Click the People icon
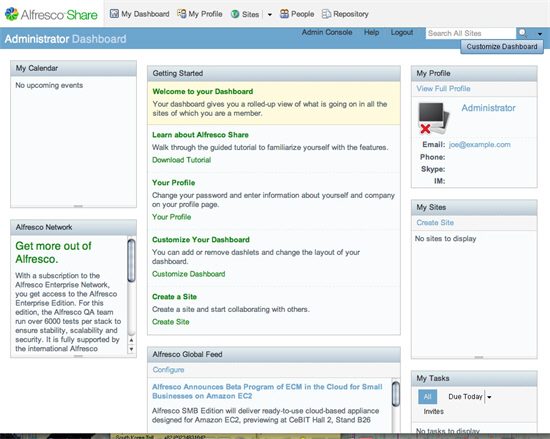Viewport: 550px width, 439px height. pos(284,14)
